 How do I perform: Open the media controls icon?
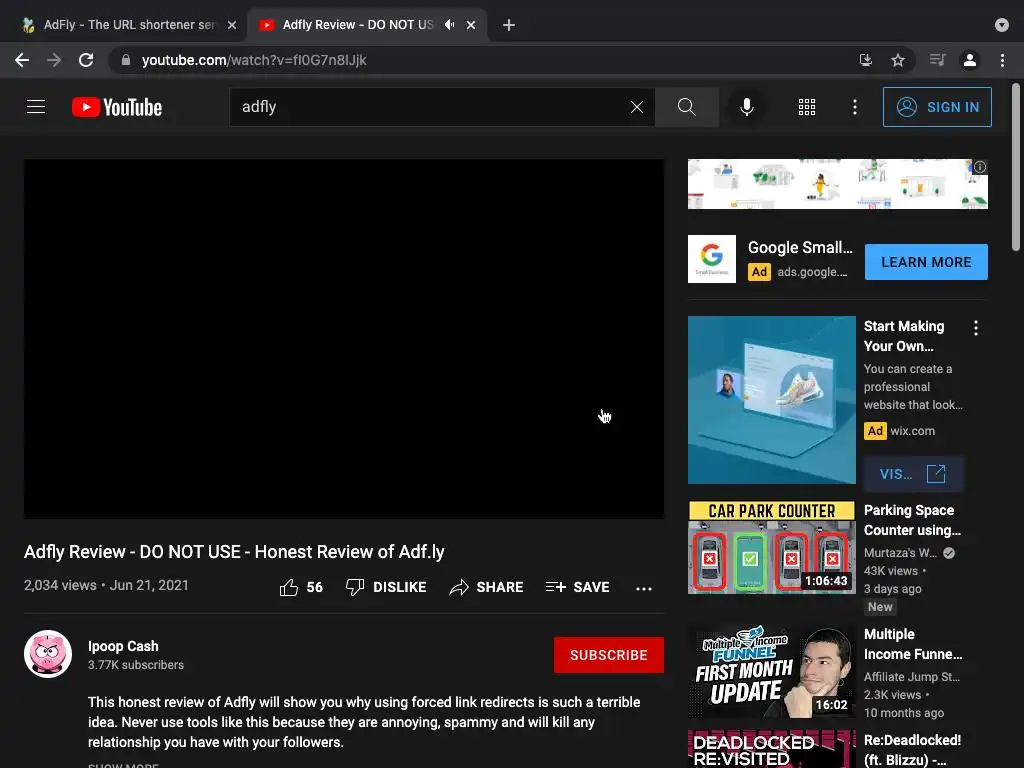pos(937,60)
